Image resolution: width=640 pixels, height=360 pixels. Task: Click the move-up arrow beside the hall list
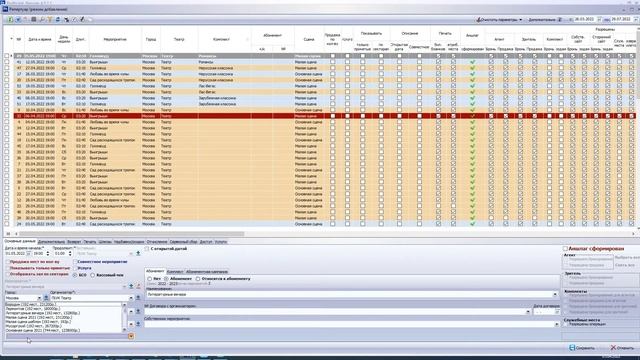131,311
